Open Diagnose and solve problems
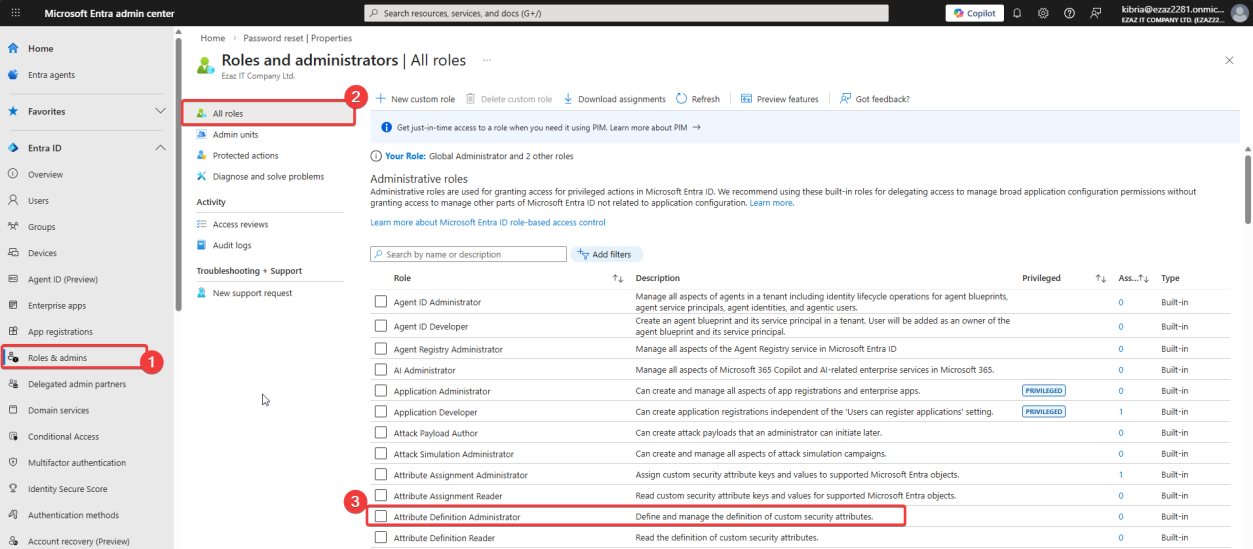 pyautogui.click(x=268, y=176)
